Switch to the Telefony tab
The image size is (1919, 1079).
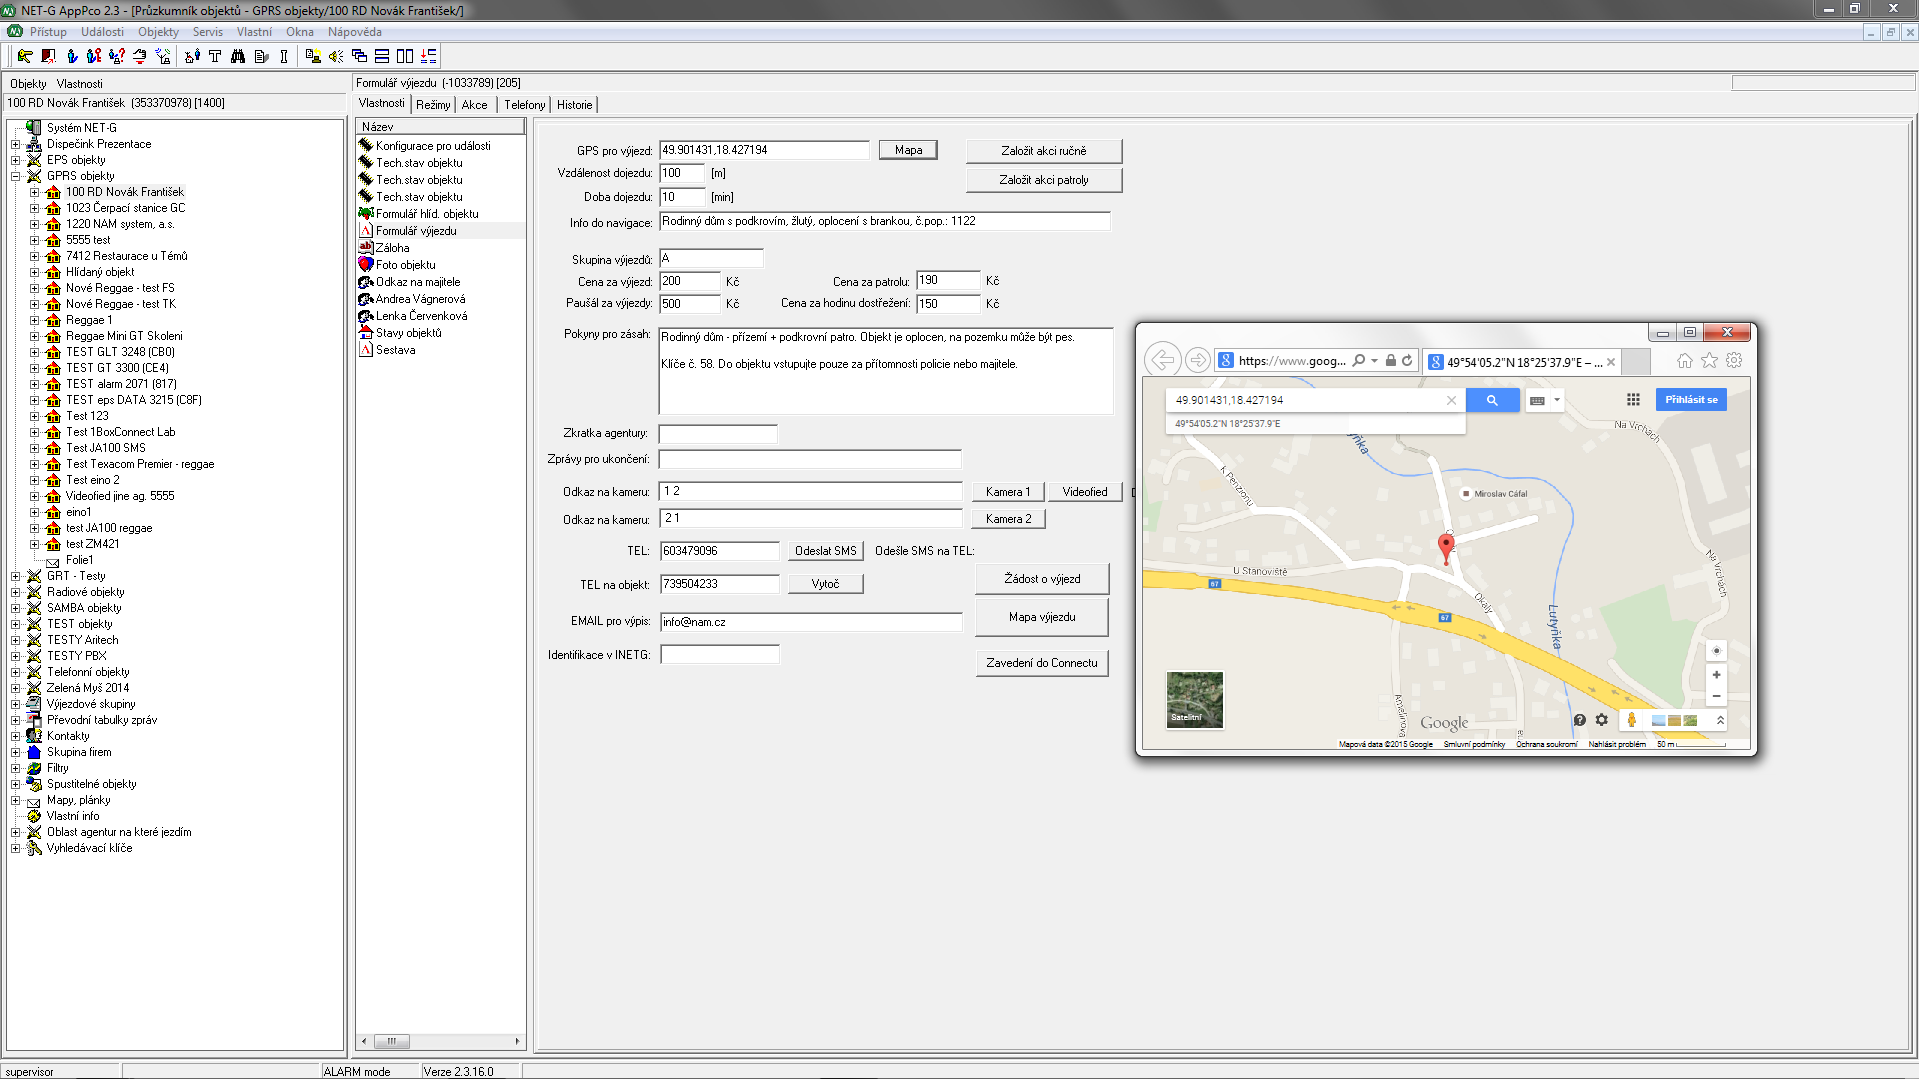[x=524, y=105]
